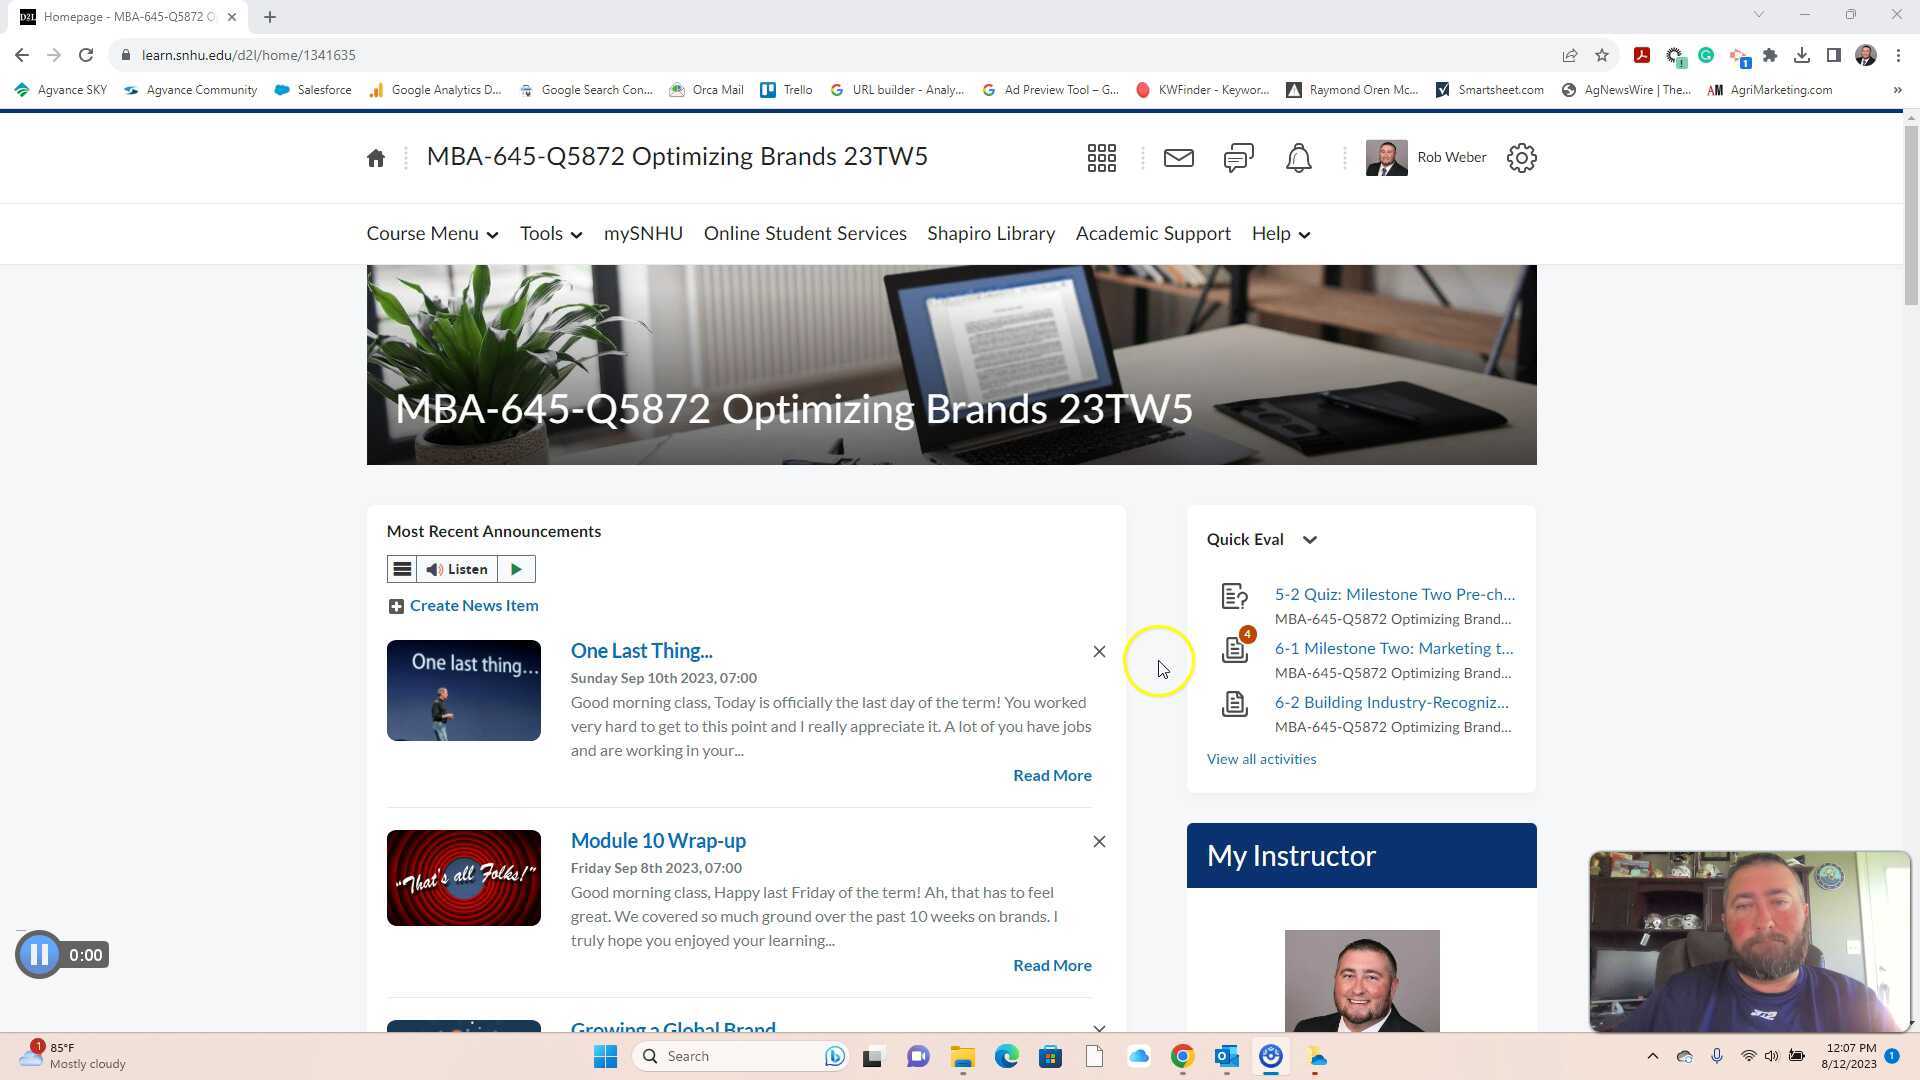The width and height of the screenshot is (1920, 1080).
Task: Pause the screen recording timer
Action: pyautogui.click(x=40, y=955)
